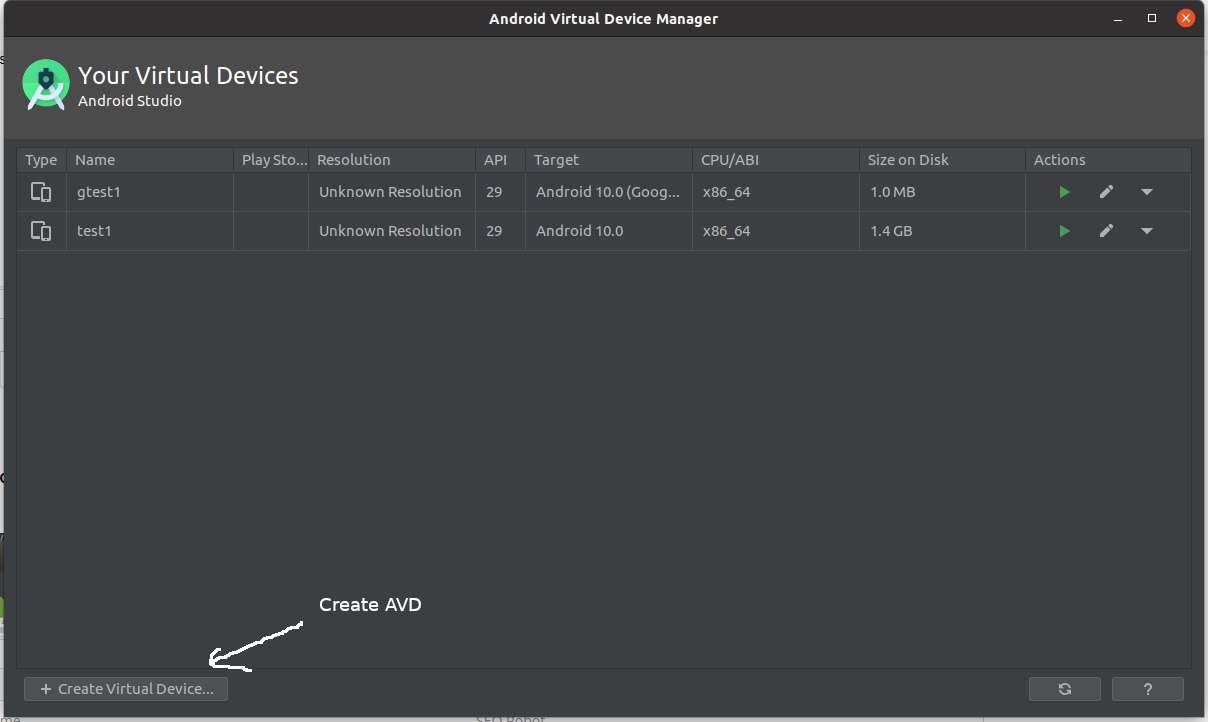Click Unknown Resolution in gtest1 row
The height and width of the screenshot is (722, 1208).
tap(390, 192)
